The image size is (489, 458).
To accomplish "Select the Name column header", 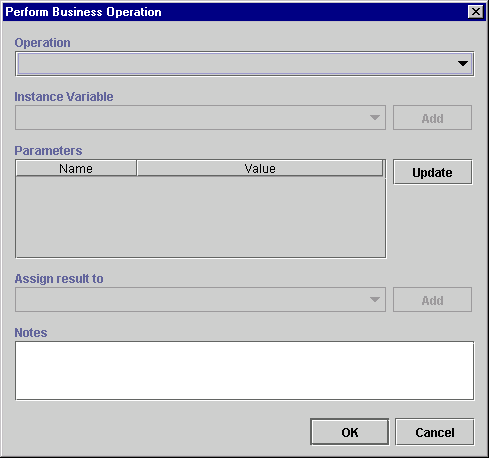I will [x=76, y=168].
